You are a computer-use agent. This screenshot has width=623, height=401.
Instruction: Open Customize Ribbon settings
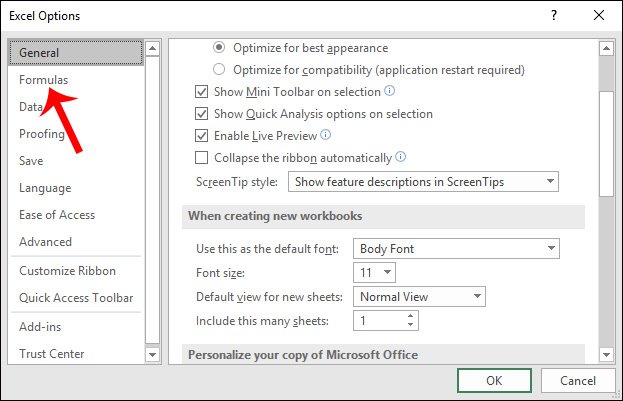(67, 271)
